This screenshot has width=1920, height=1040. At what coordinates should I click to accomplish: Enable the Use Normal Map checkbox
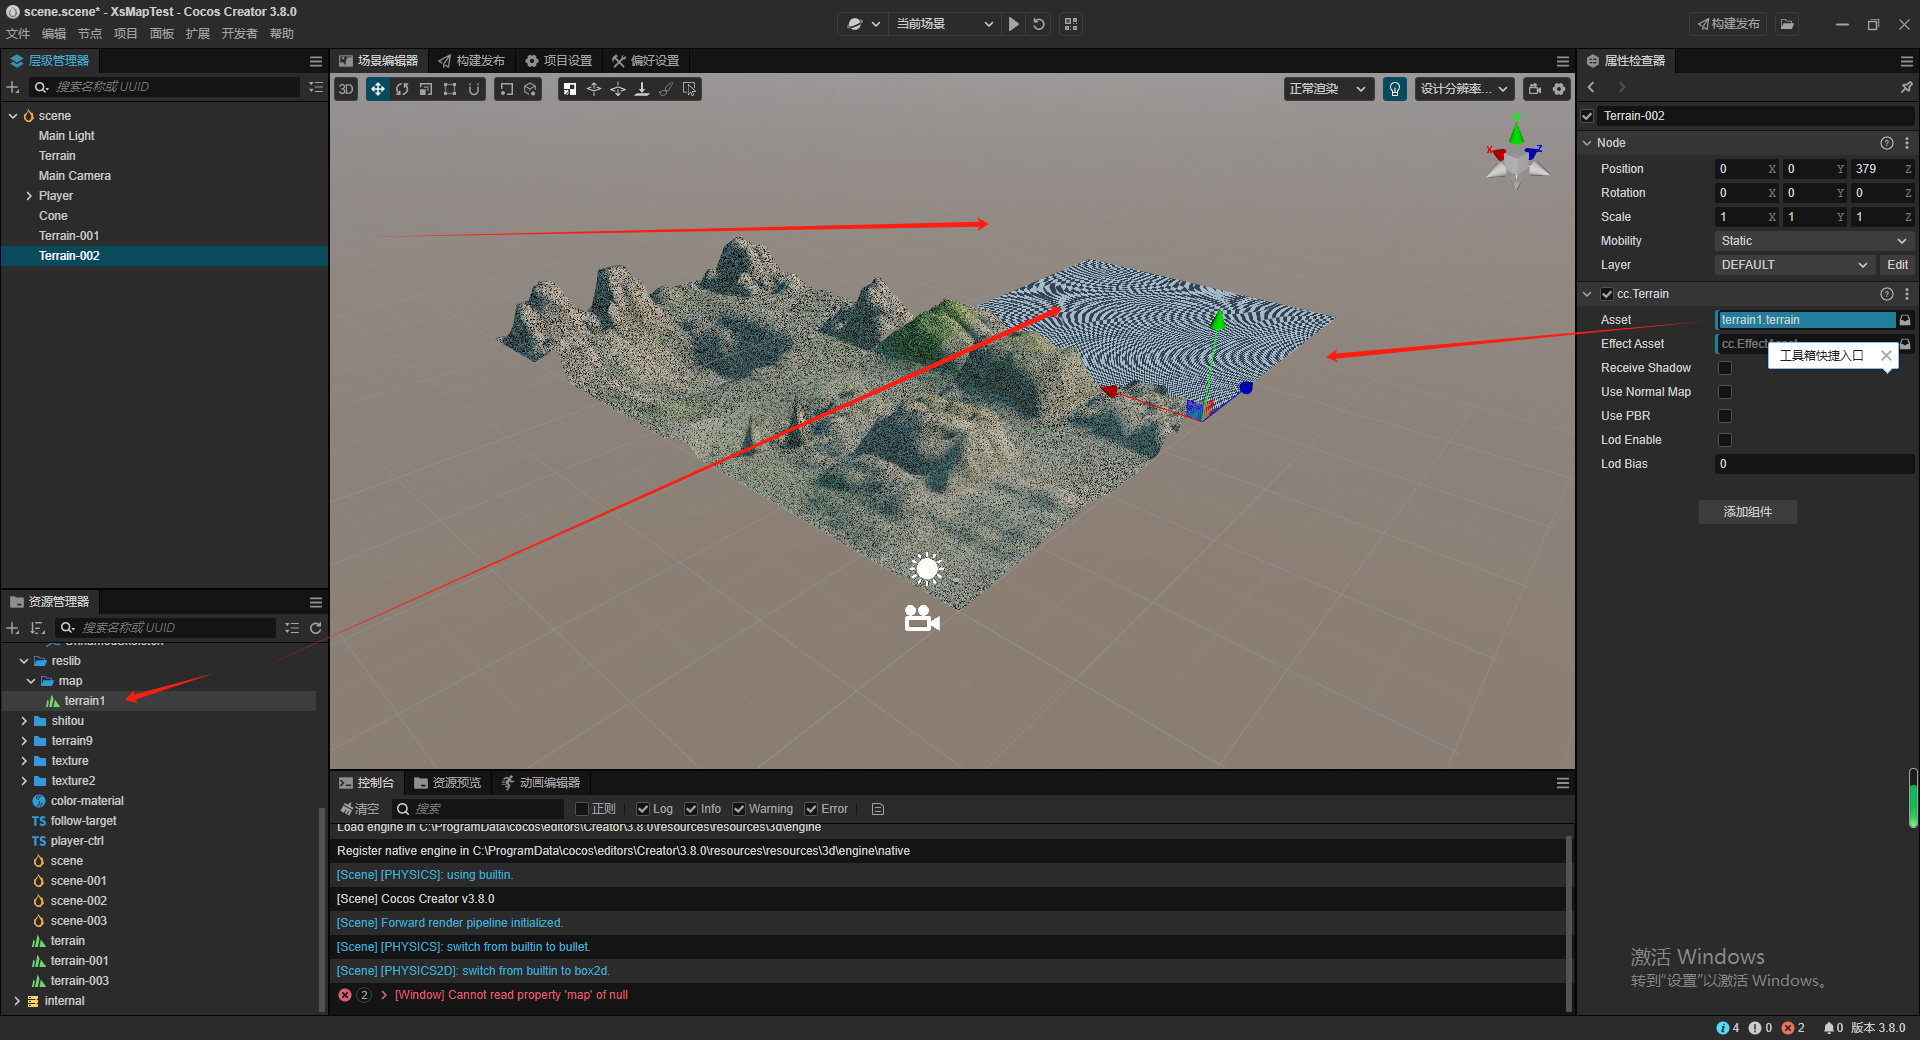coord(1725,392)
